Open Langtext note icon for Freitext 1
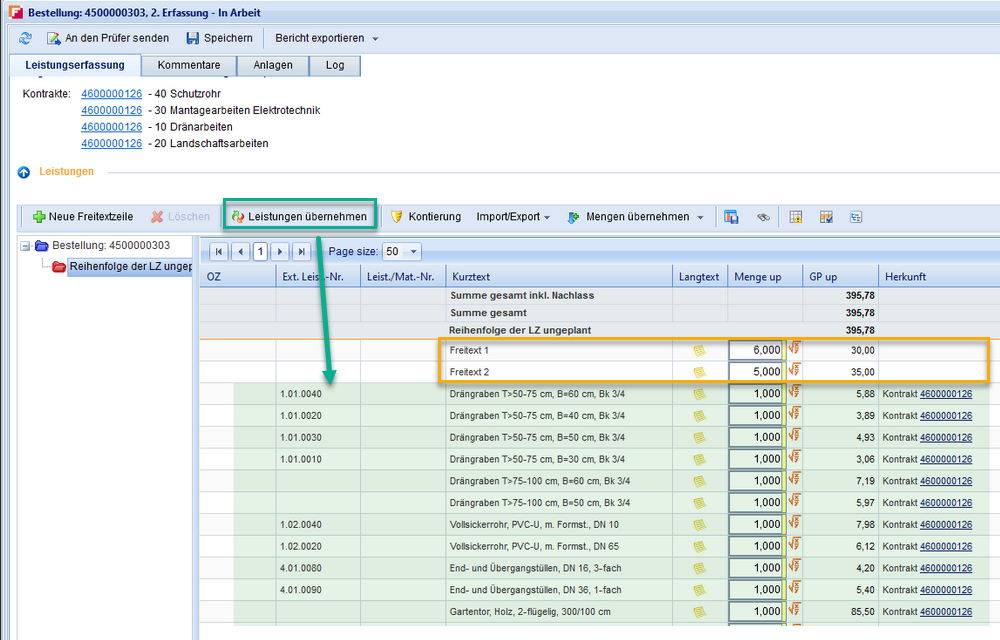The image size is (1000, 640). (699, 351)
